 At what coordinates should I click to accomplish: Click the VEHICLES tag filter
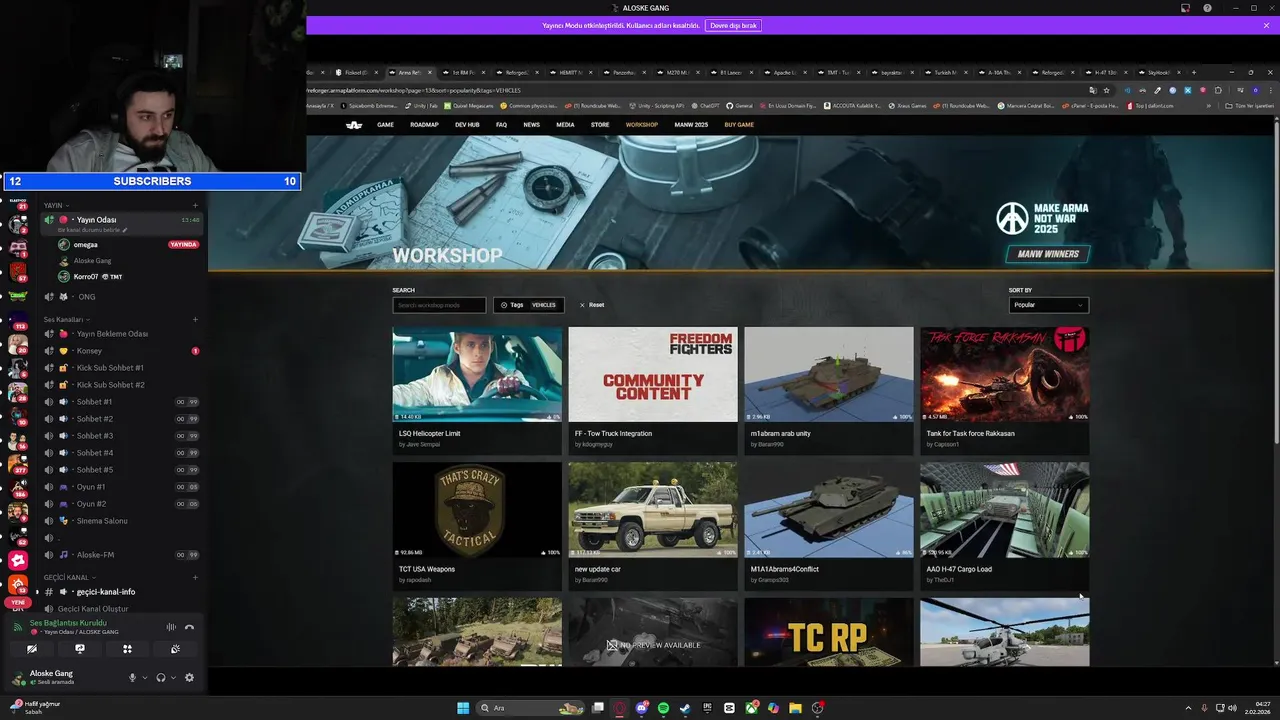pos(543,305)
